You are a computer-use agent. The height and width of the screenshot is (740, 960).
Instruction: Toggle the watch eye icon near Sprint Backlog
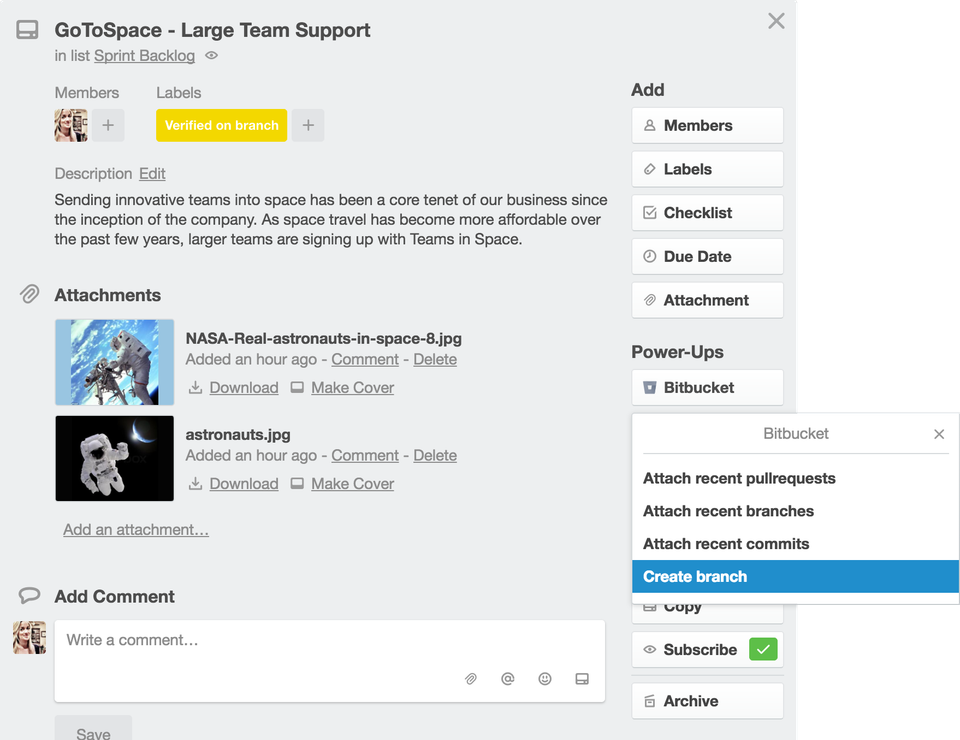[x=211, y=56]
